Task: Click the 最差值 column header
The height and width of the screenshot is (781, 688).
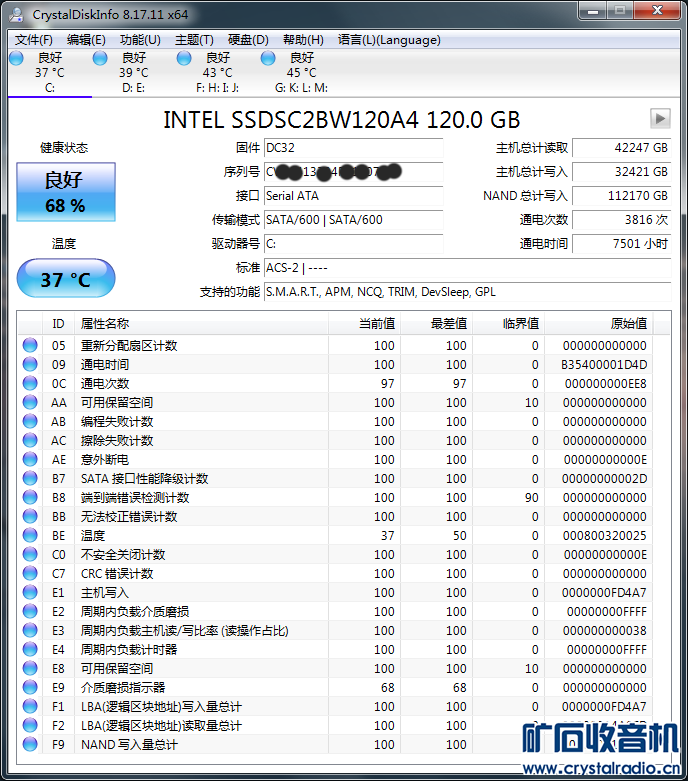Action: pos(437,324)
